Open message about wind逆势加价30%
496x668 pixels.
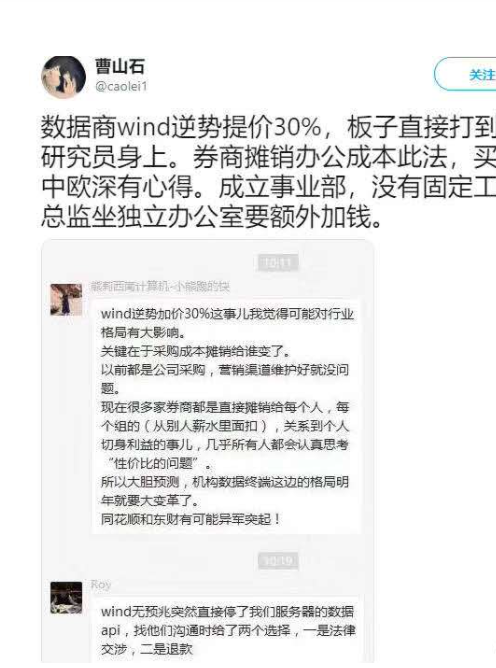point(226,416)
